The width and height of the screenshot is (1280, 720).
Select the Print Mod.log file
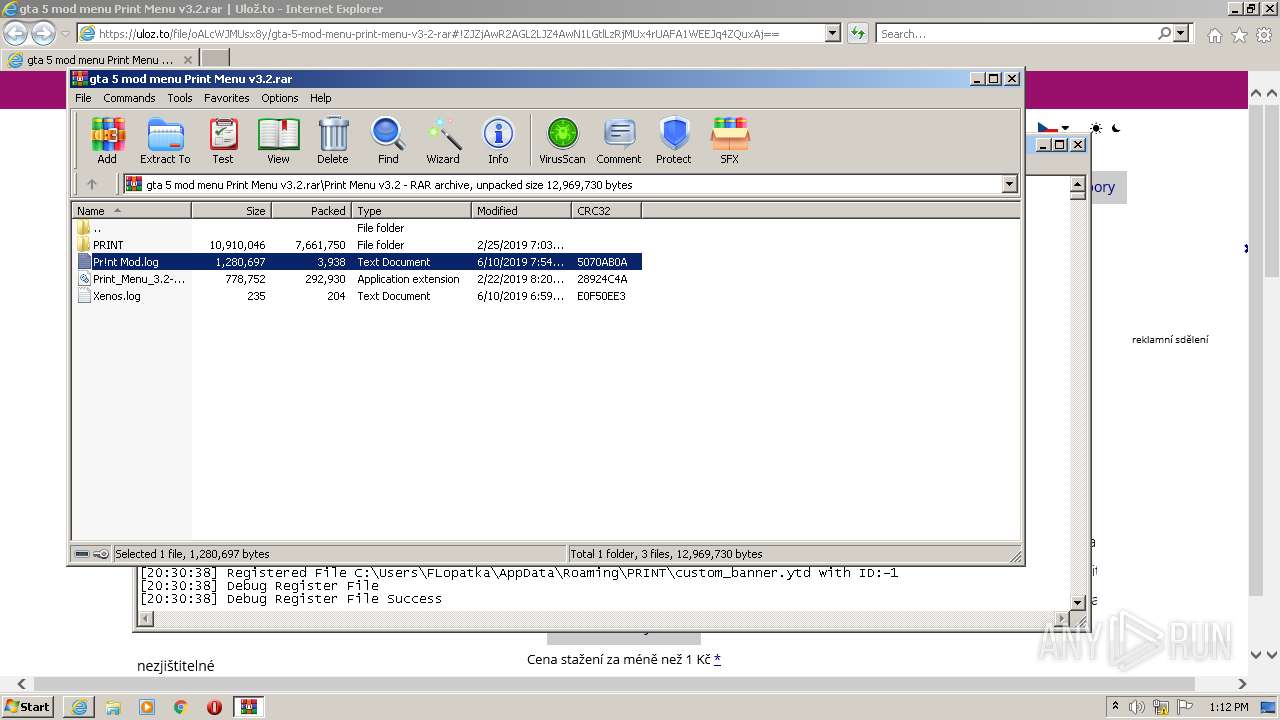pos(356,262)
